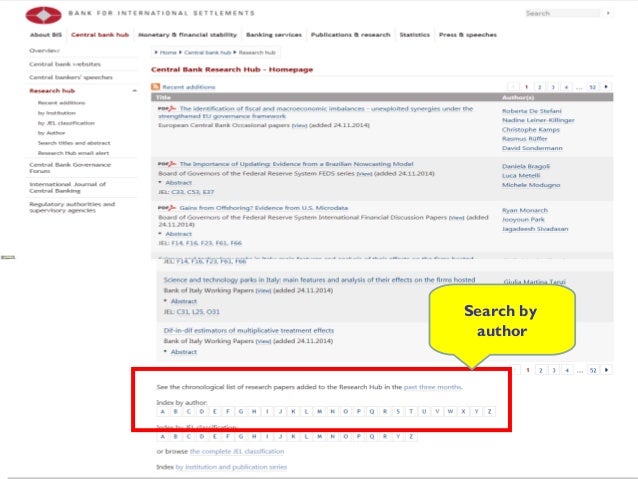The image size is (638, 479).
Task: Go to next page arrow in top pagination
Action: (x=606, y=87)
